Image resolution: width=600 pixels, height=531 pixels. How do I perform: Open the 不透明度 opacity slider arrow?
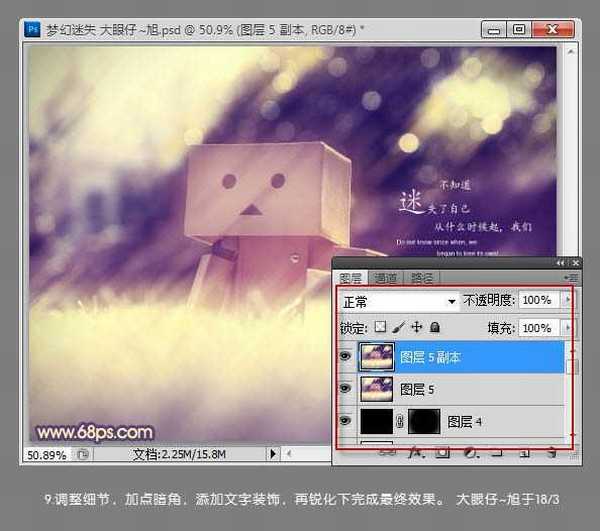tap(568, 300)
